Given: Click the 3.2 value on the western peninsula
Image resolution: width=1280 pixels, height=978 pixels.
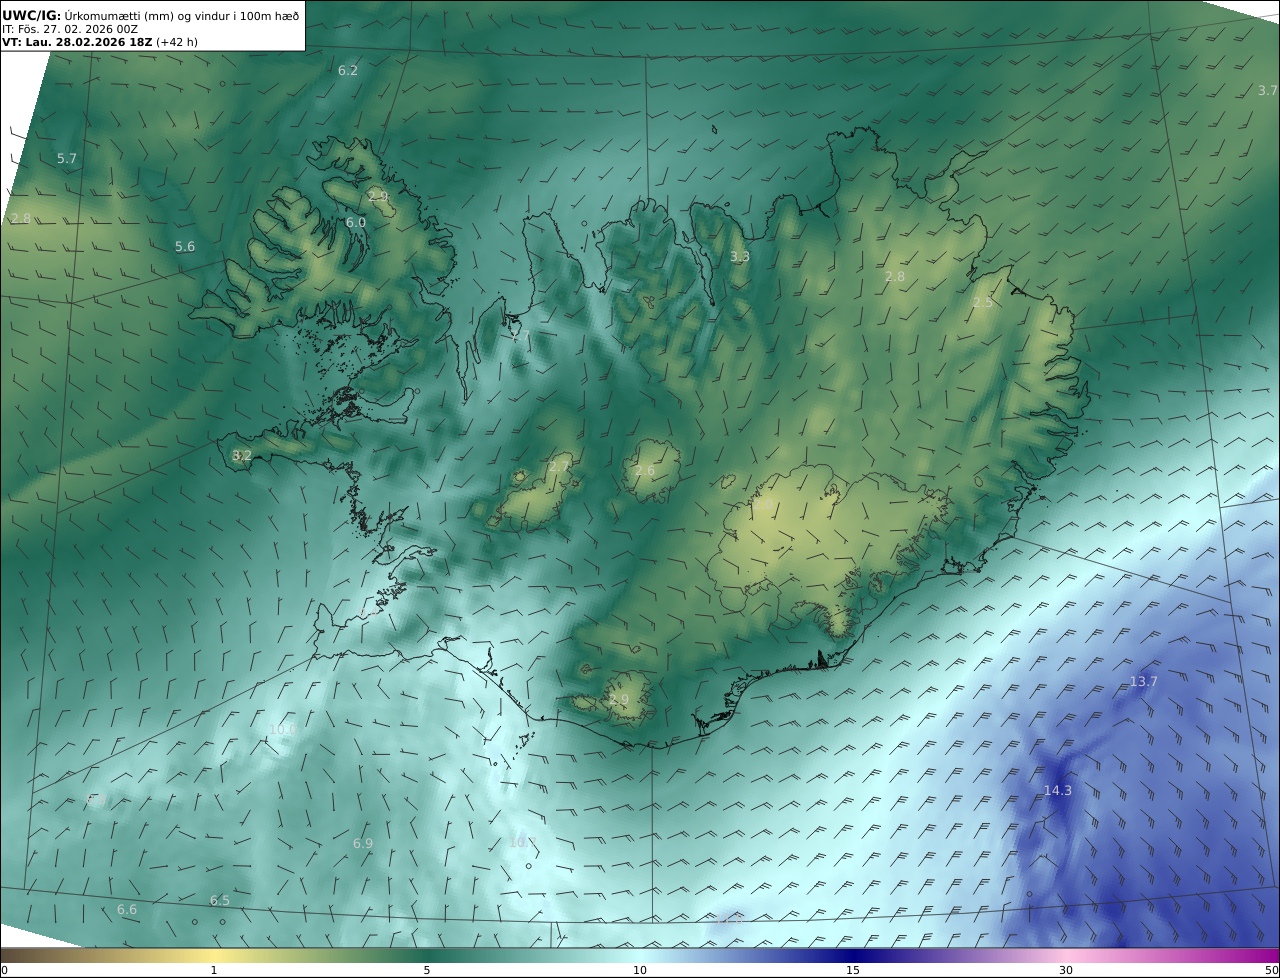Looking at the screenshot, I should coord(242,455).
